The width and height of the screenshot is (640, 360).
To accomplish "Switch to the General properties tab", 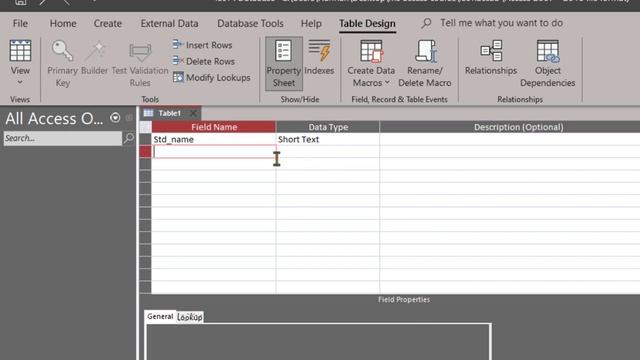I will point(160,316).
